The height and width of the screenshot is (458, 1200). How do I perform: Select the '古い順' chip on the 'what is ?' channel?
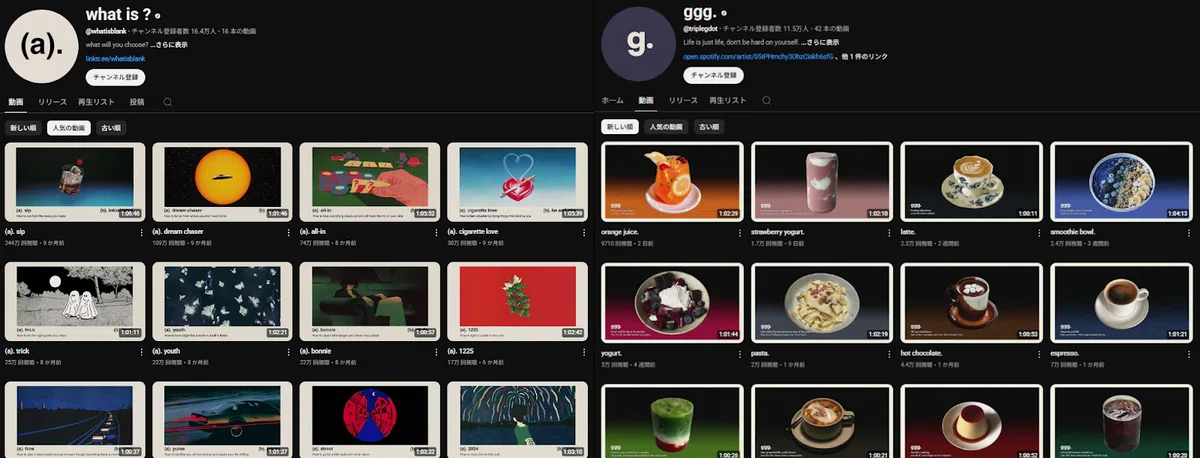pyautogui.click(x=110, y=128)
